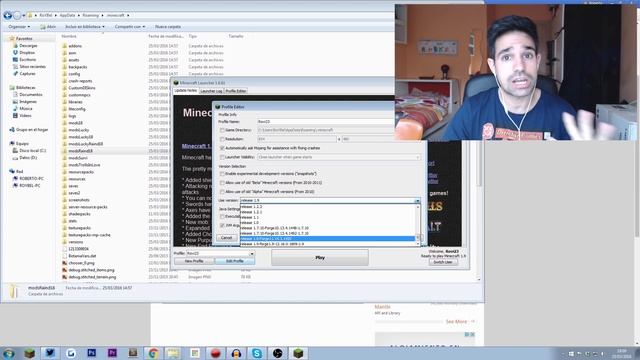Open Compartir con dropdown
The image size is (640, 360).
[x=130, y=27]
